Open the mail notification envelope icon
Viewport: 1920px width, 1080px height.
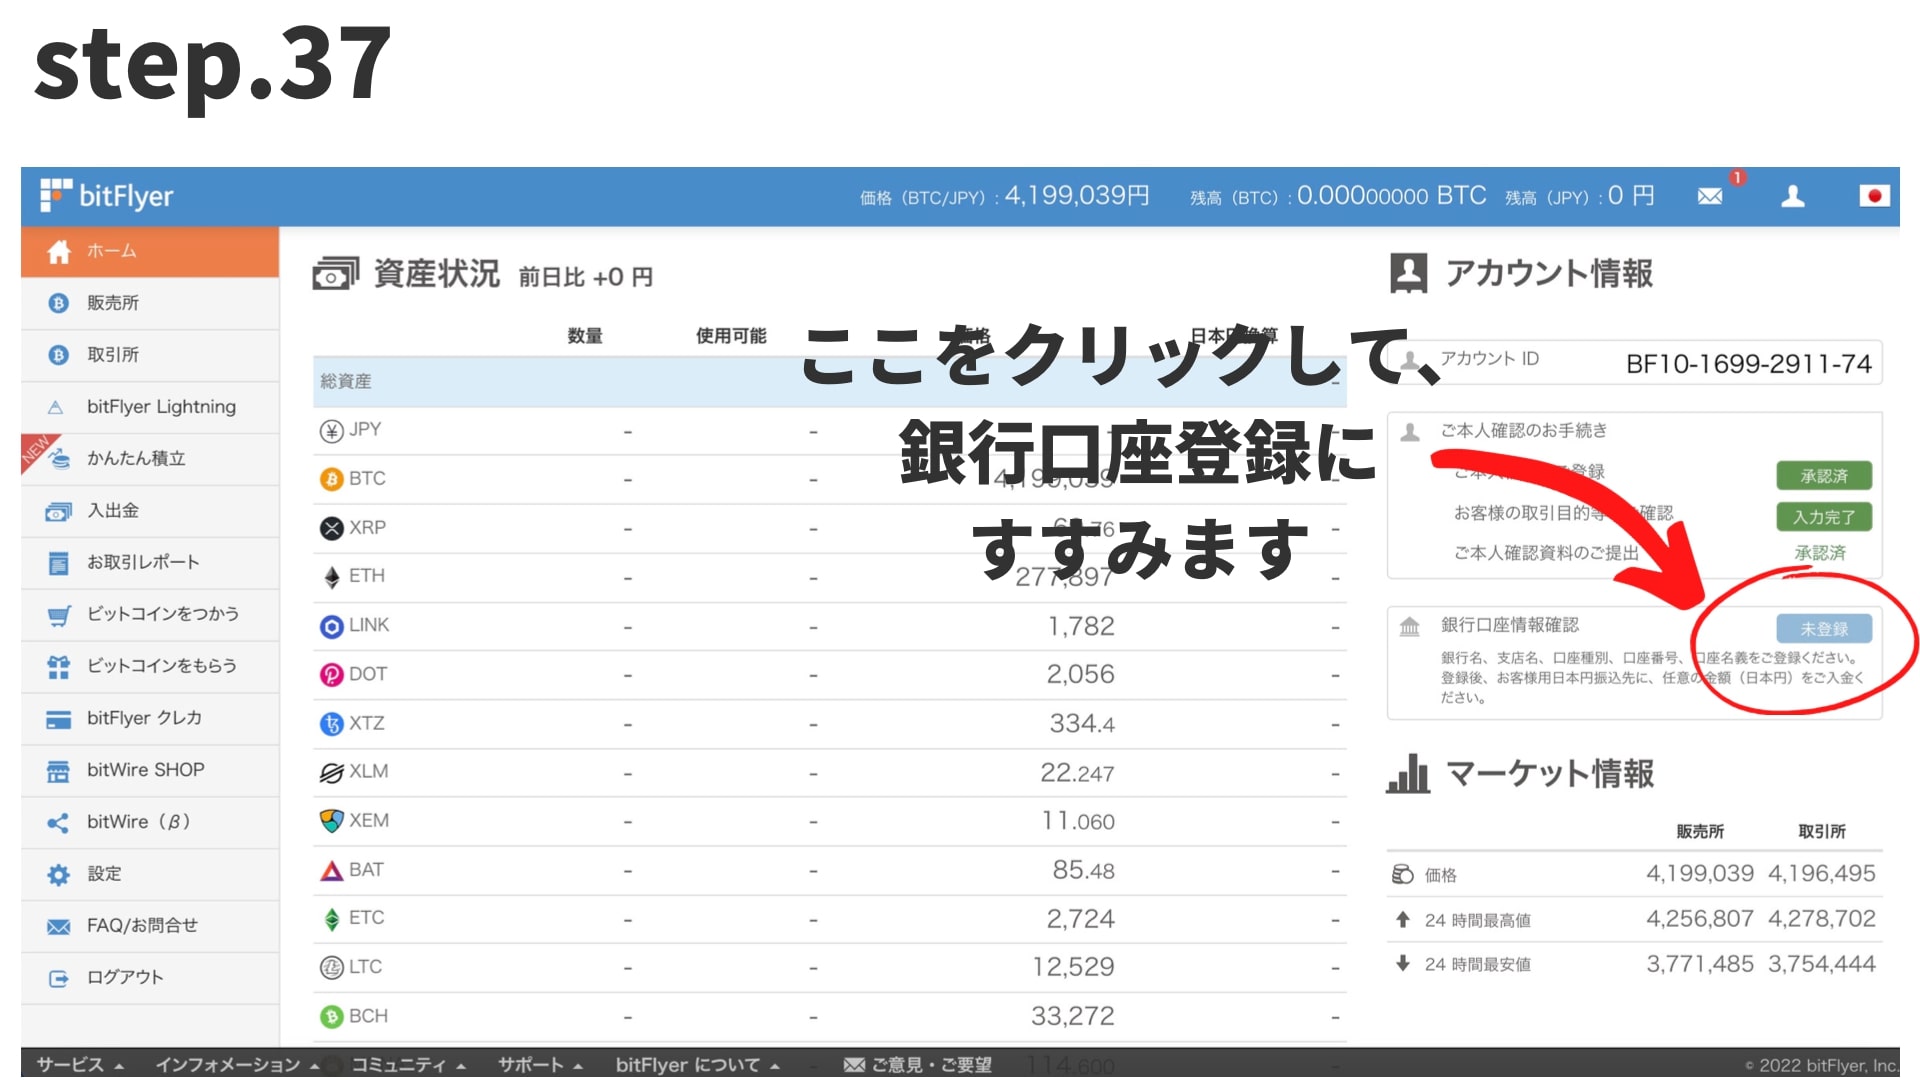pyautogui.click(x=1710, y=196)
